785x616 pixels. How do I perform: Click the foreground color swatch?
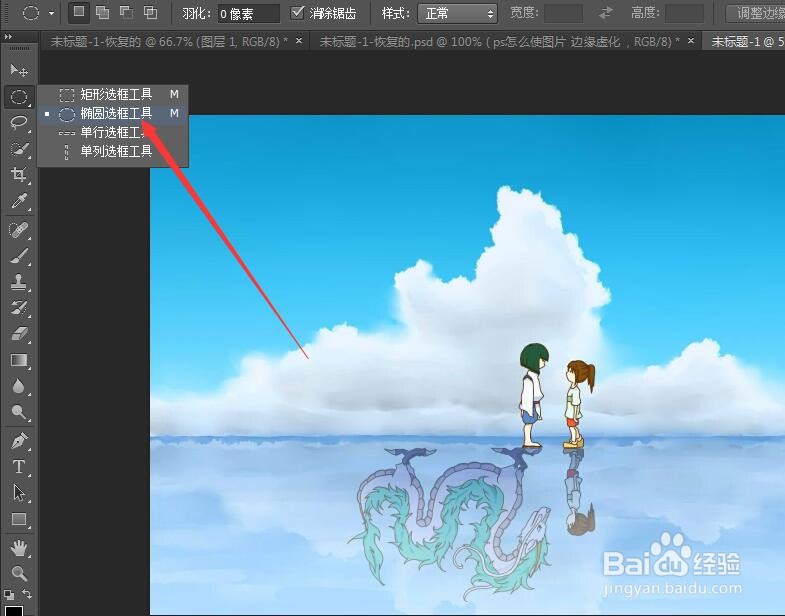pos(14,611)
